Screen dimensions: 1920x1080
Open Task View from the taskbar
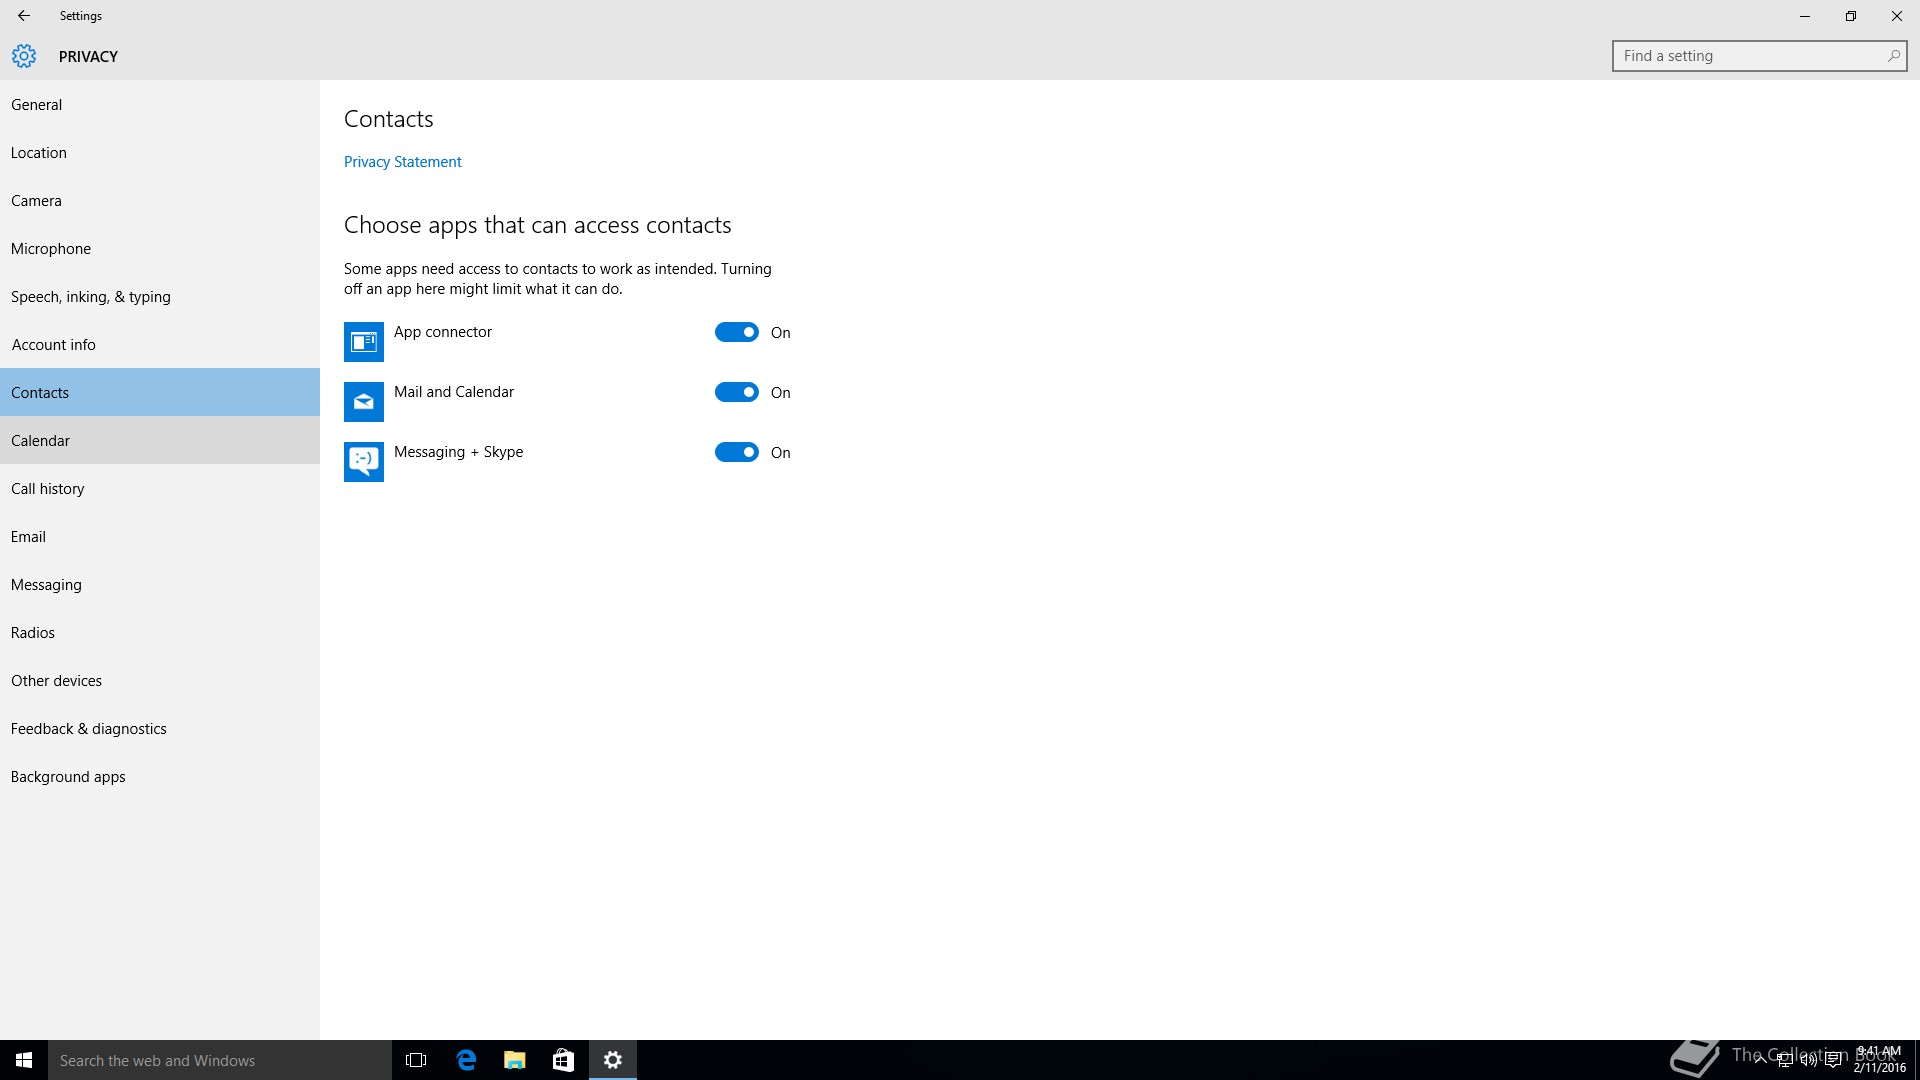click(x=416, y=1060)
